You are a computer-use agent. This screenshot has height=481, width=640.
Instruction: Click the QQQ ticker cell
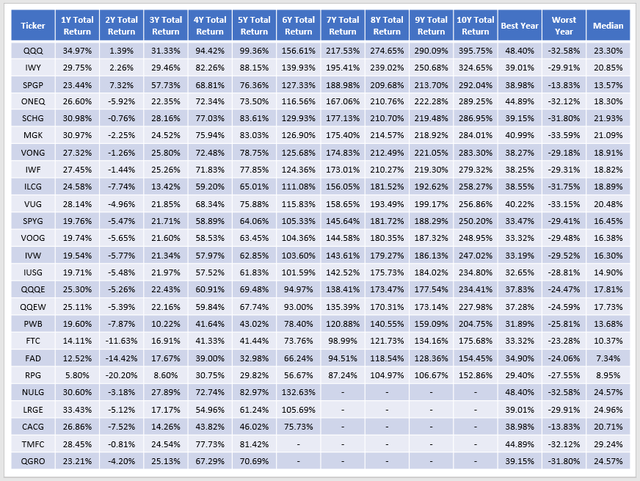(x=26, y=49)
